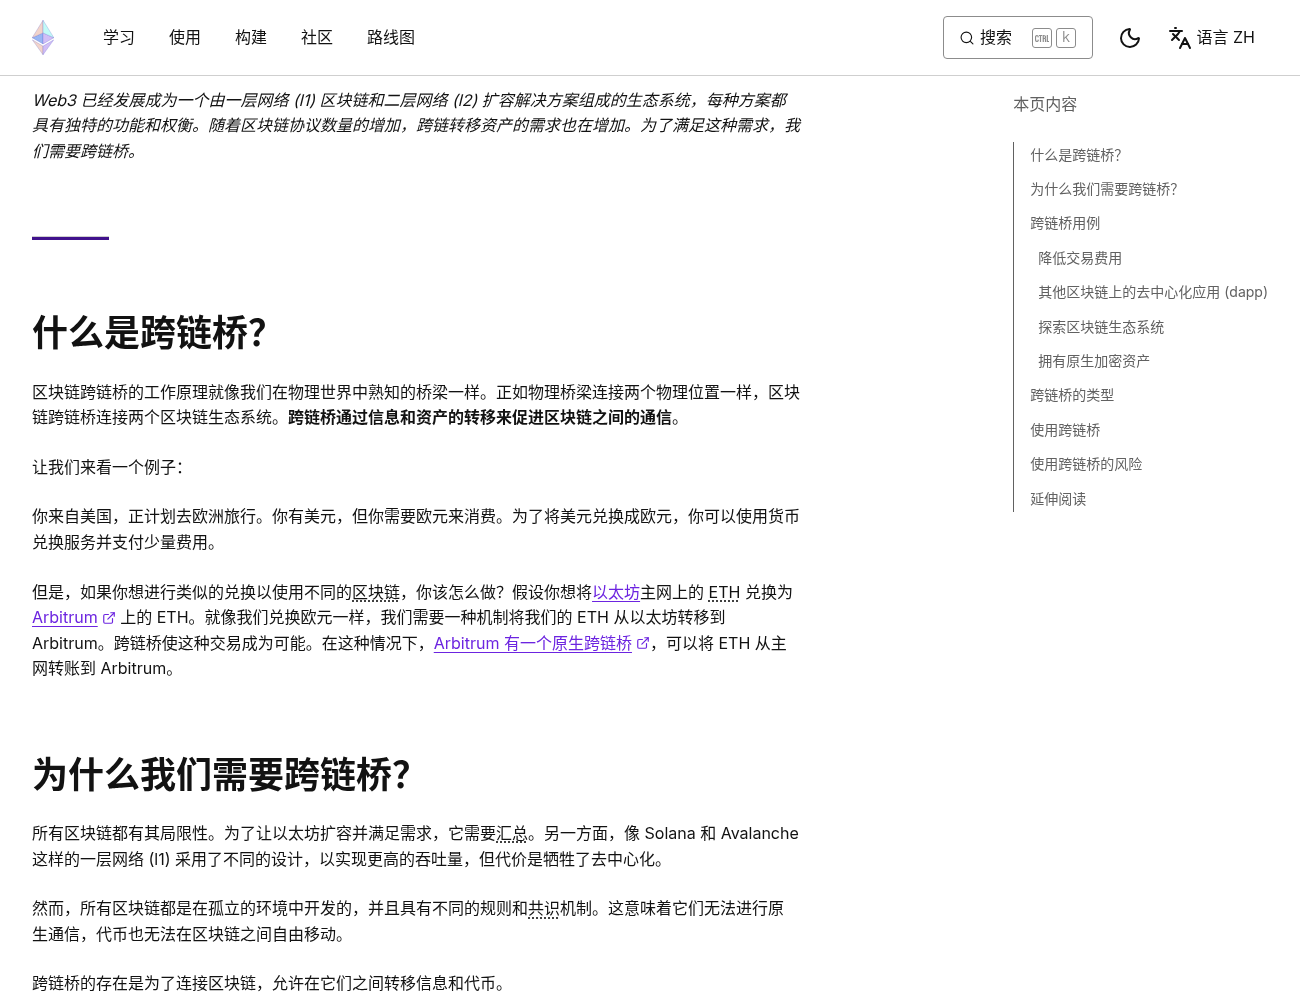Go to 降低交易费用 subsection
This screenshot has width=1300, height=1000.
coord(1080,258)
